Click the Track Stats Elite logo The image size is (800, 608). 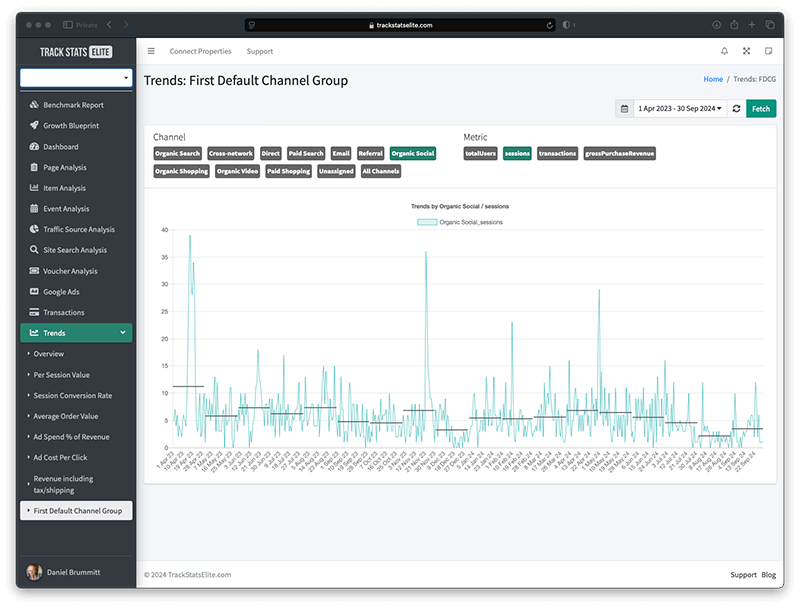[76, 52]
